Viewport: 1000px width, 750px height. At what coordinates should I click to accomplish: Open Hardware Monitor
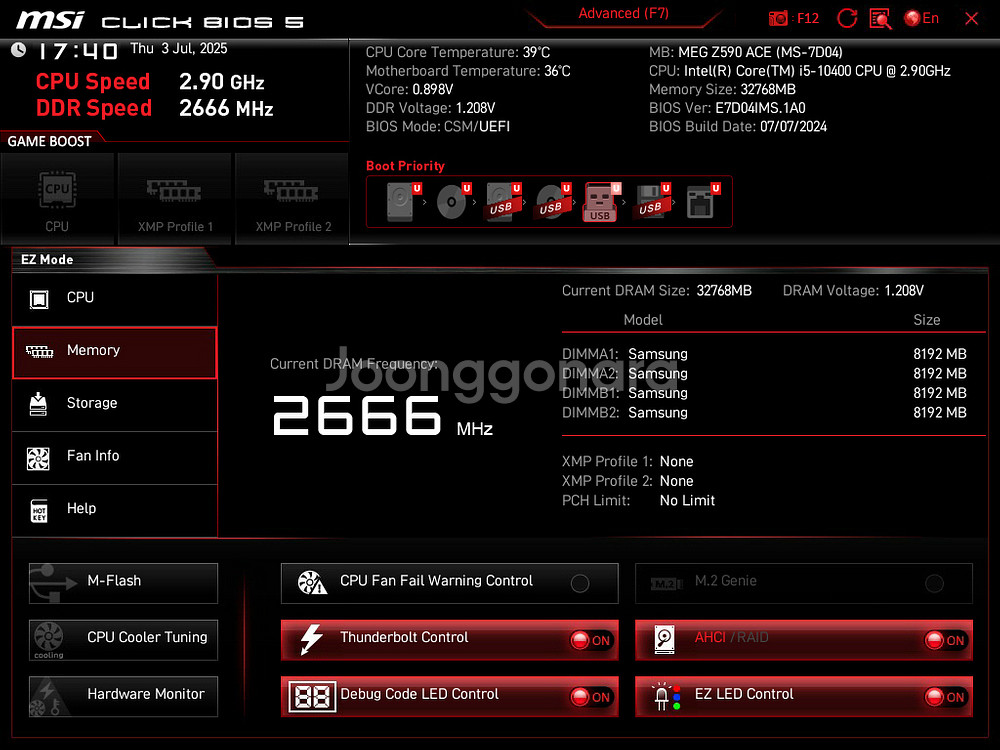click(123, 696)
